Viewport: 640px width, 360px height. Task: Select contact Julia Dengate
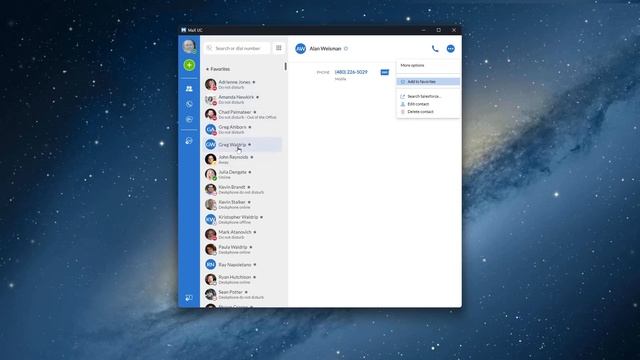click(x=243, y=174)
